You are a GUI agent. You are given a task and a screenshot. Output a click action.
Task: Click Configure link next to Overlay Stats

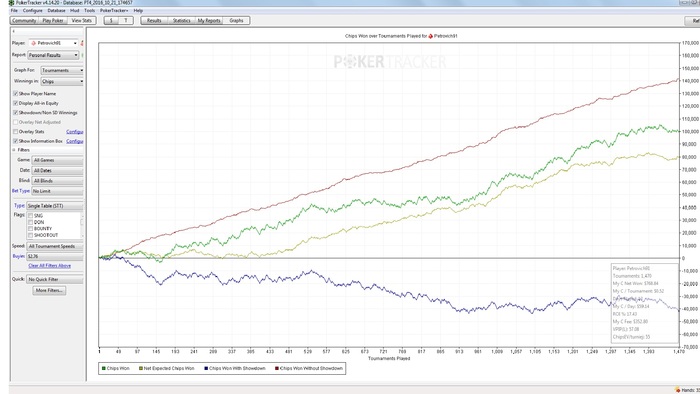click(x=75, y=132)
